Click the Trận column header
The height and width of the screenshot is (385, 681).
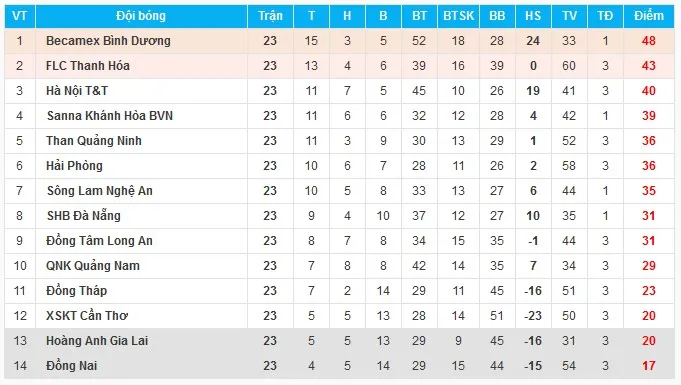pos(270,16)
